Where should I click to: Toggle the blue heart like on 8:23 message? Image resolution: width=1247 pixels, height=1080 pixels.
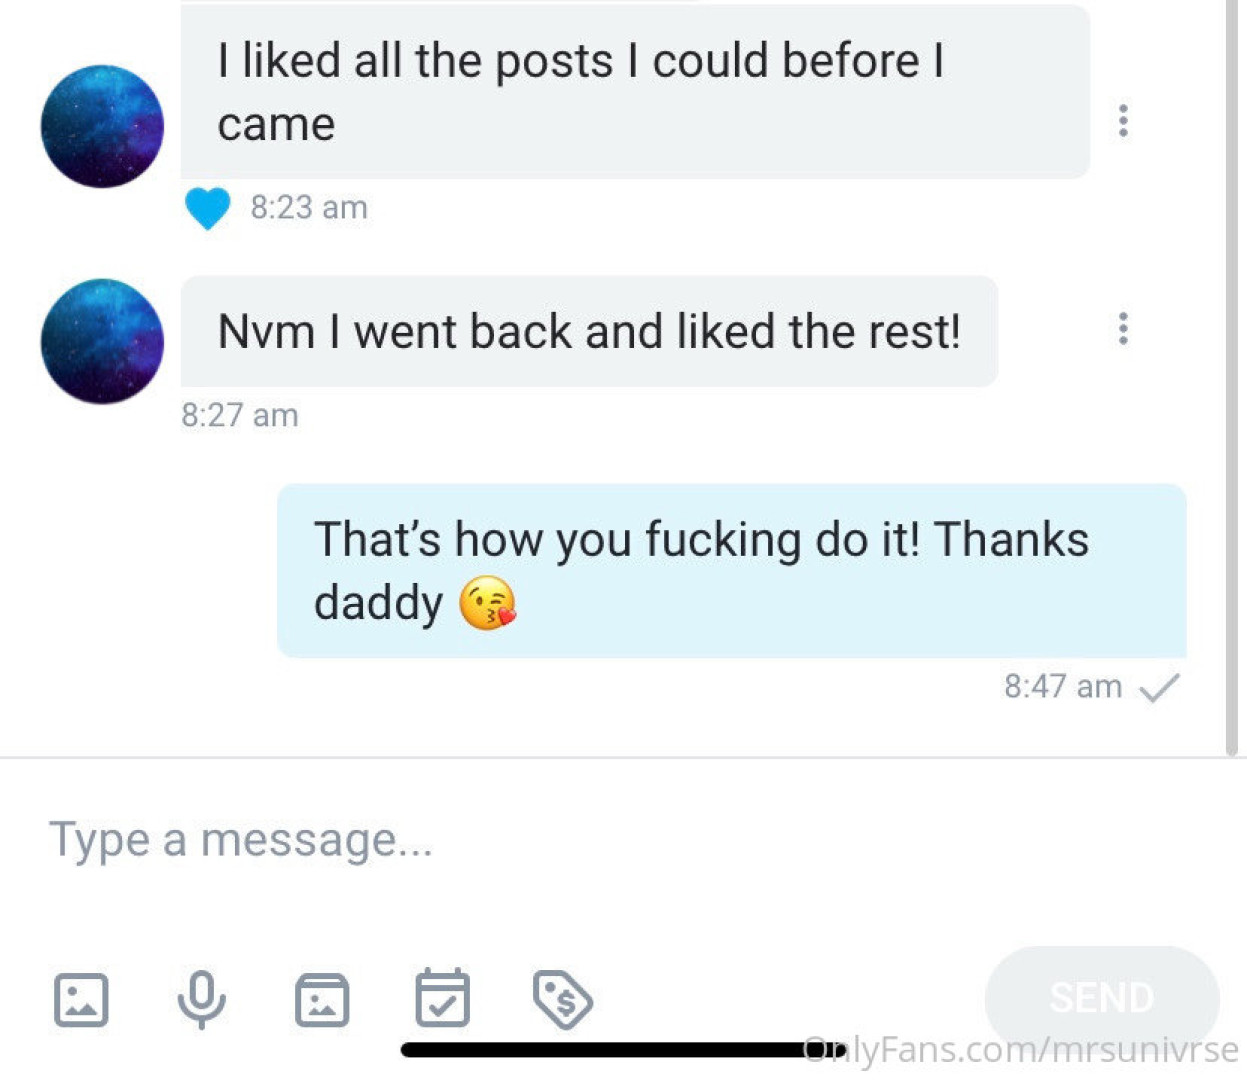[208, 208]
